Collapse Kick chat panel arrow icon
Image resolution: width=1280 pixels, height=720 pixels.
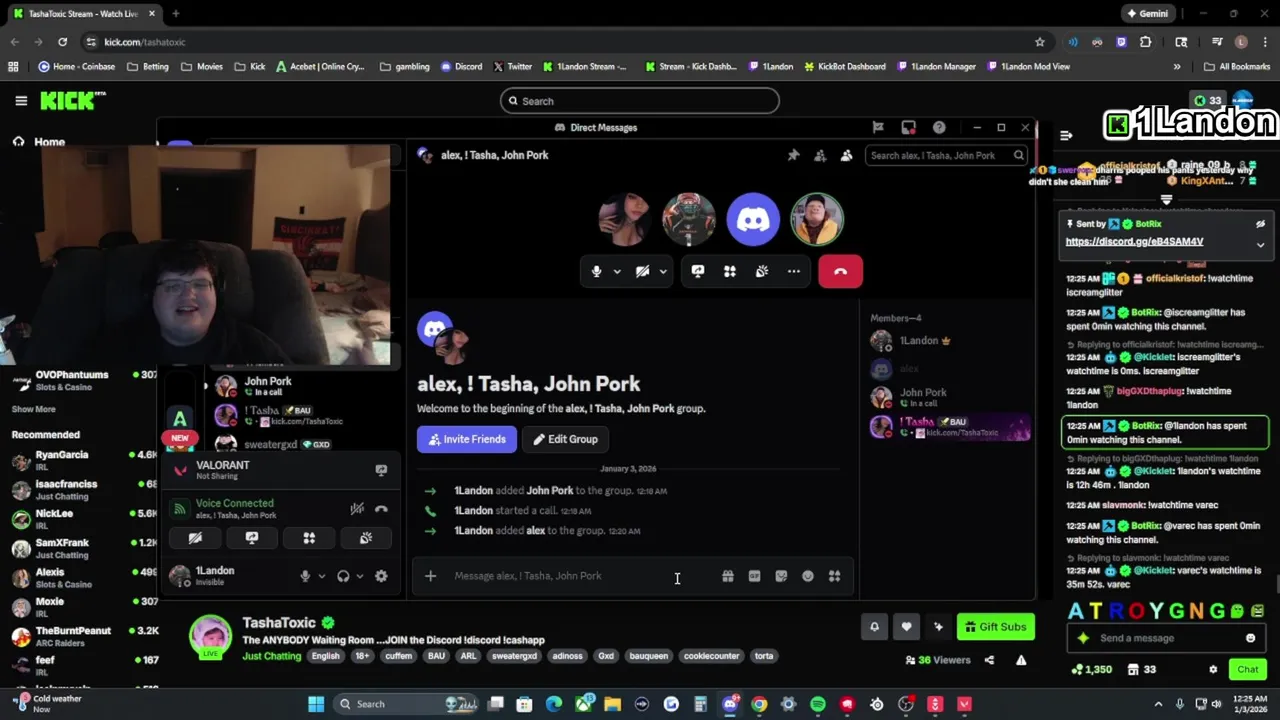1066,135
